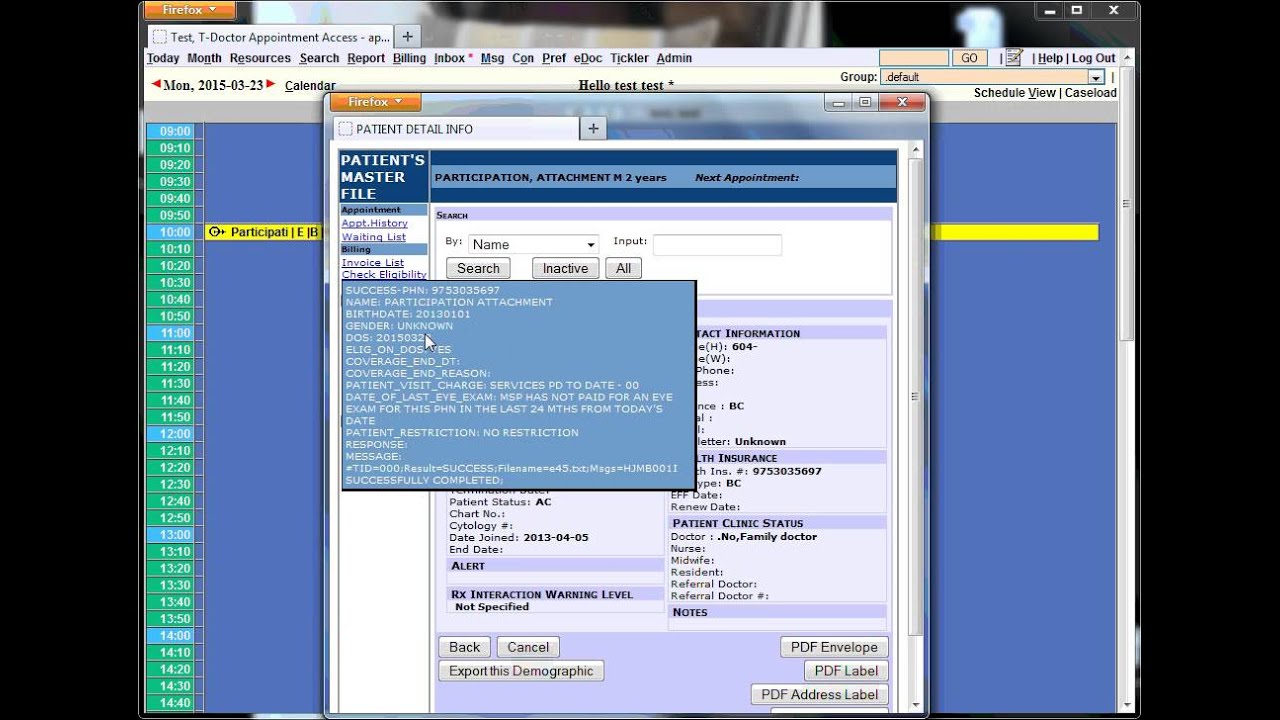The height and width of the screenshot is (720, 1280).
Task: Click the search field beside GO
Action: (914, 58)
